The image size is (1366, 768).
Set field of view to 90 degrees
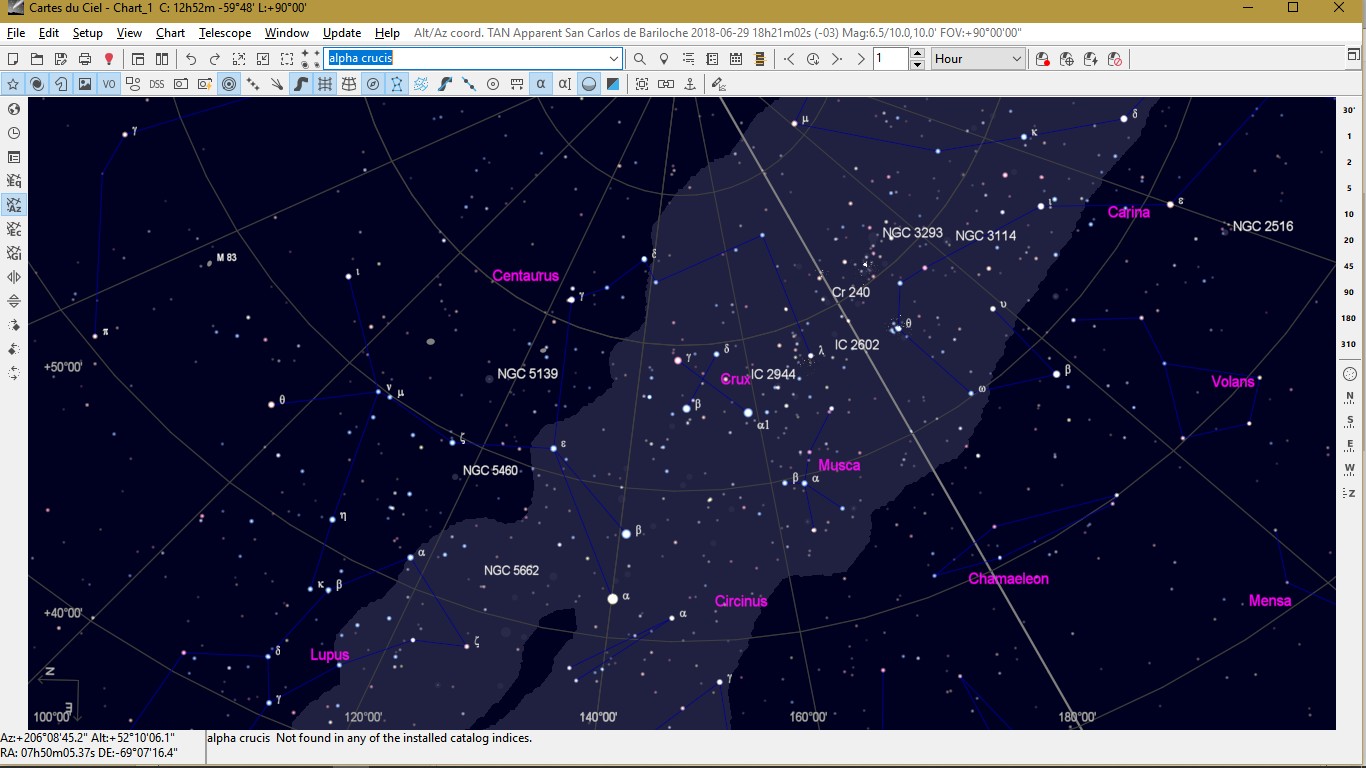pyautogui.click(x=1349, y=292)
